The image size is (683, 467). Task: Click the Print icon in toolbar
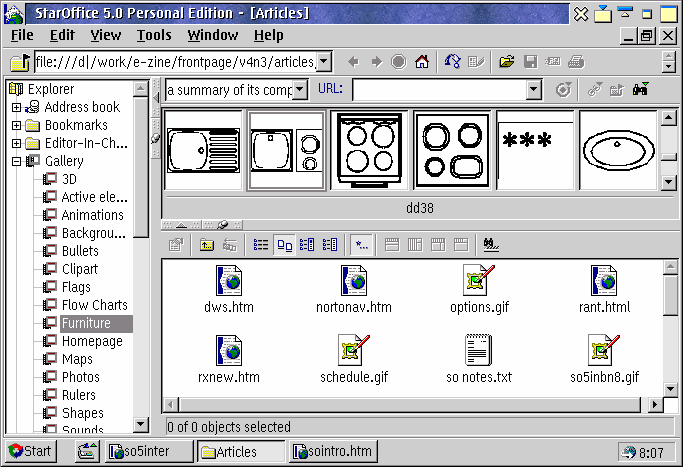pos(576,62)
